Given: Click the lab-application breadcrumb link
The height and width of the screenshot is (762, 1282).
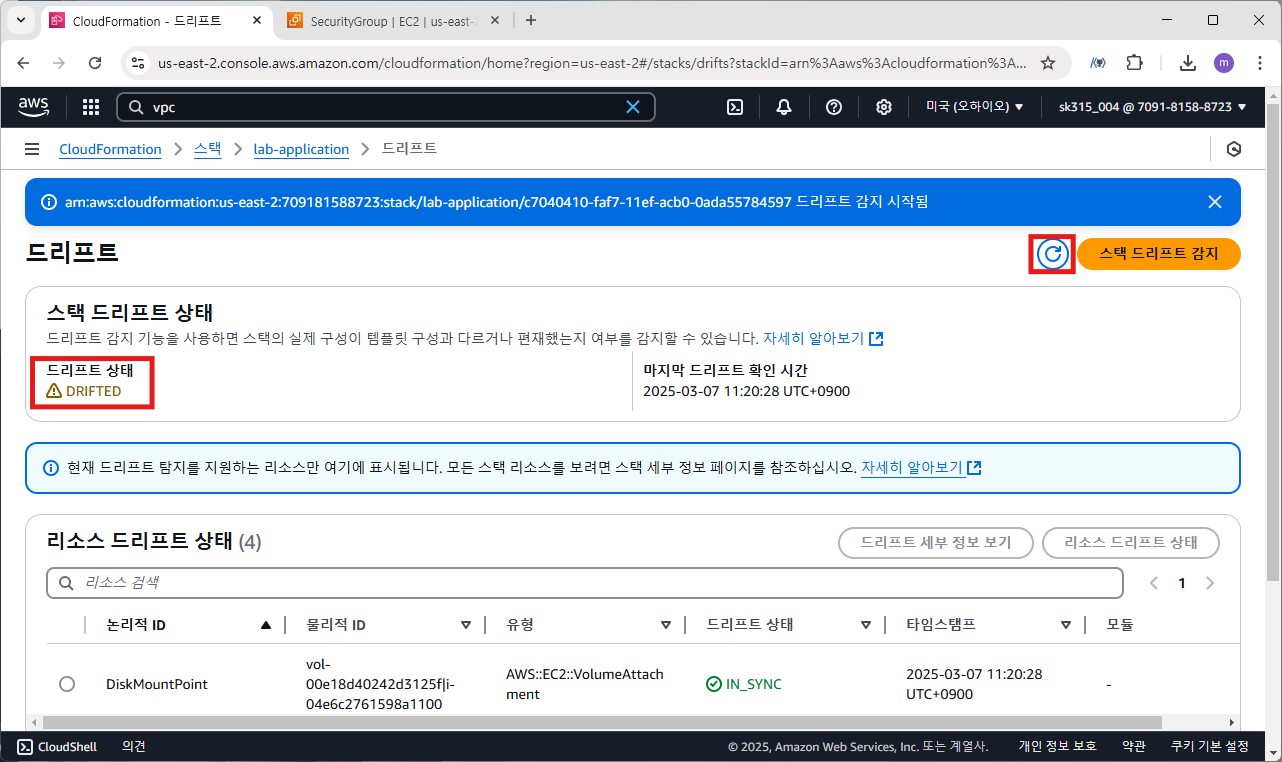Looking at the screenshot, I should (301, 149).
